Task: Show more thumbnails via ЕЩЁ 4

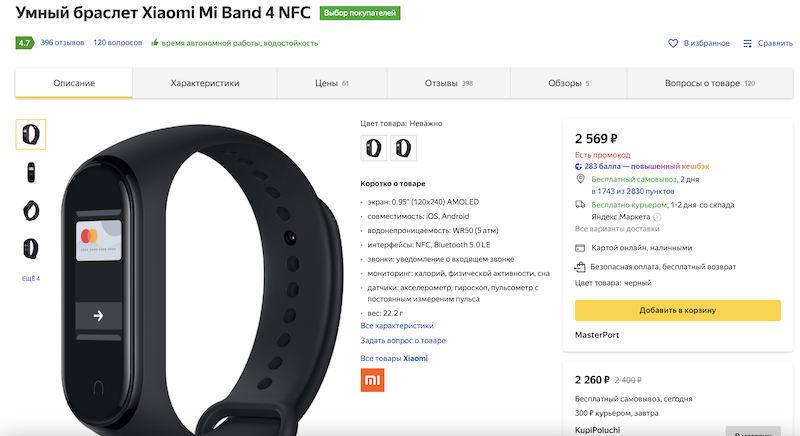Action: 31,277
